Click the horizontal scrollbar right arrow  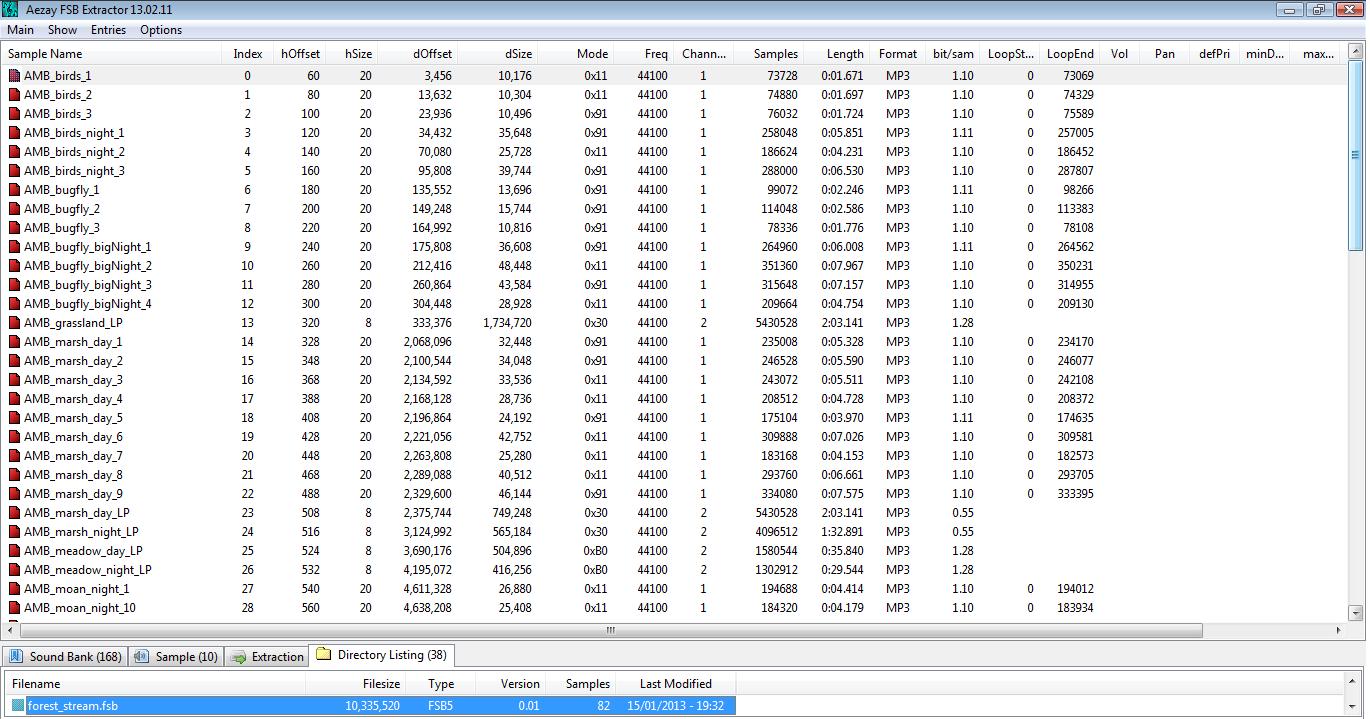(1338, 630)
